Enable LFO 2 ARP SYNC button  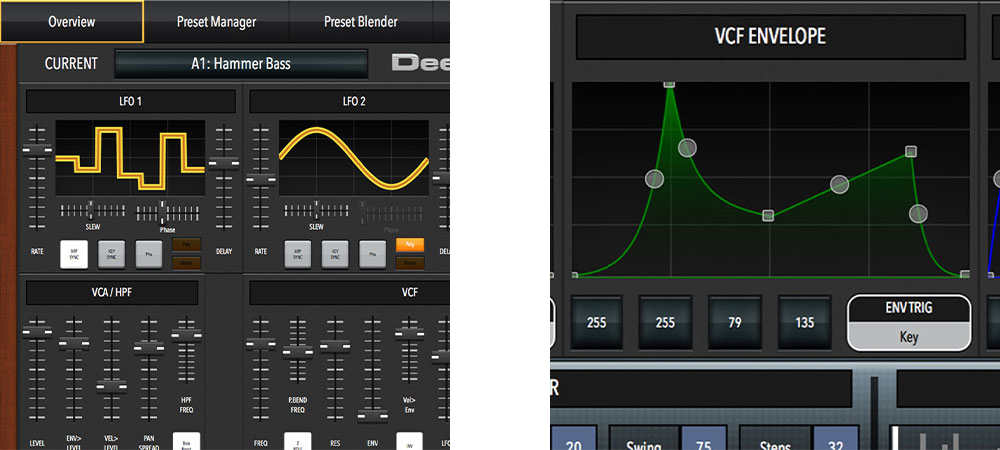[x=298, y=254]
